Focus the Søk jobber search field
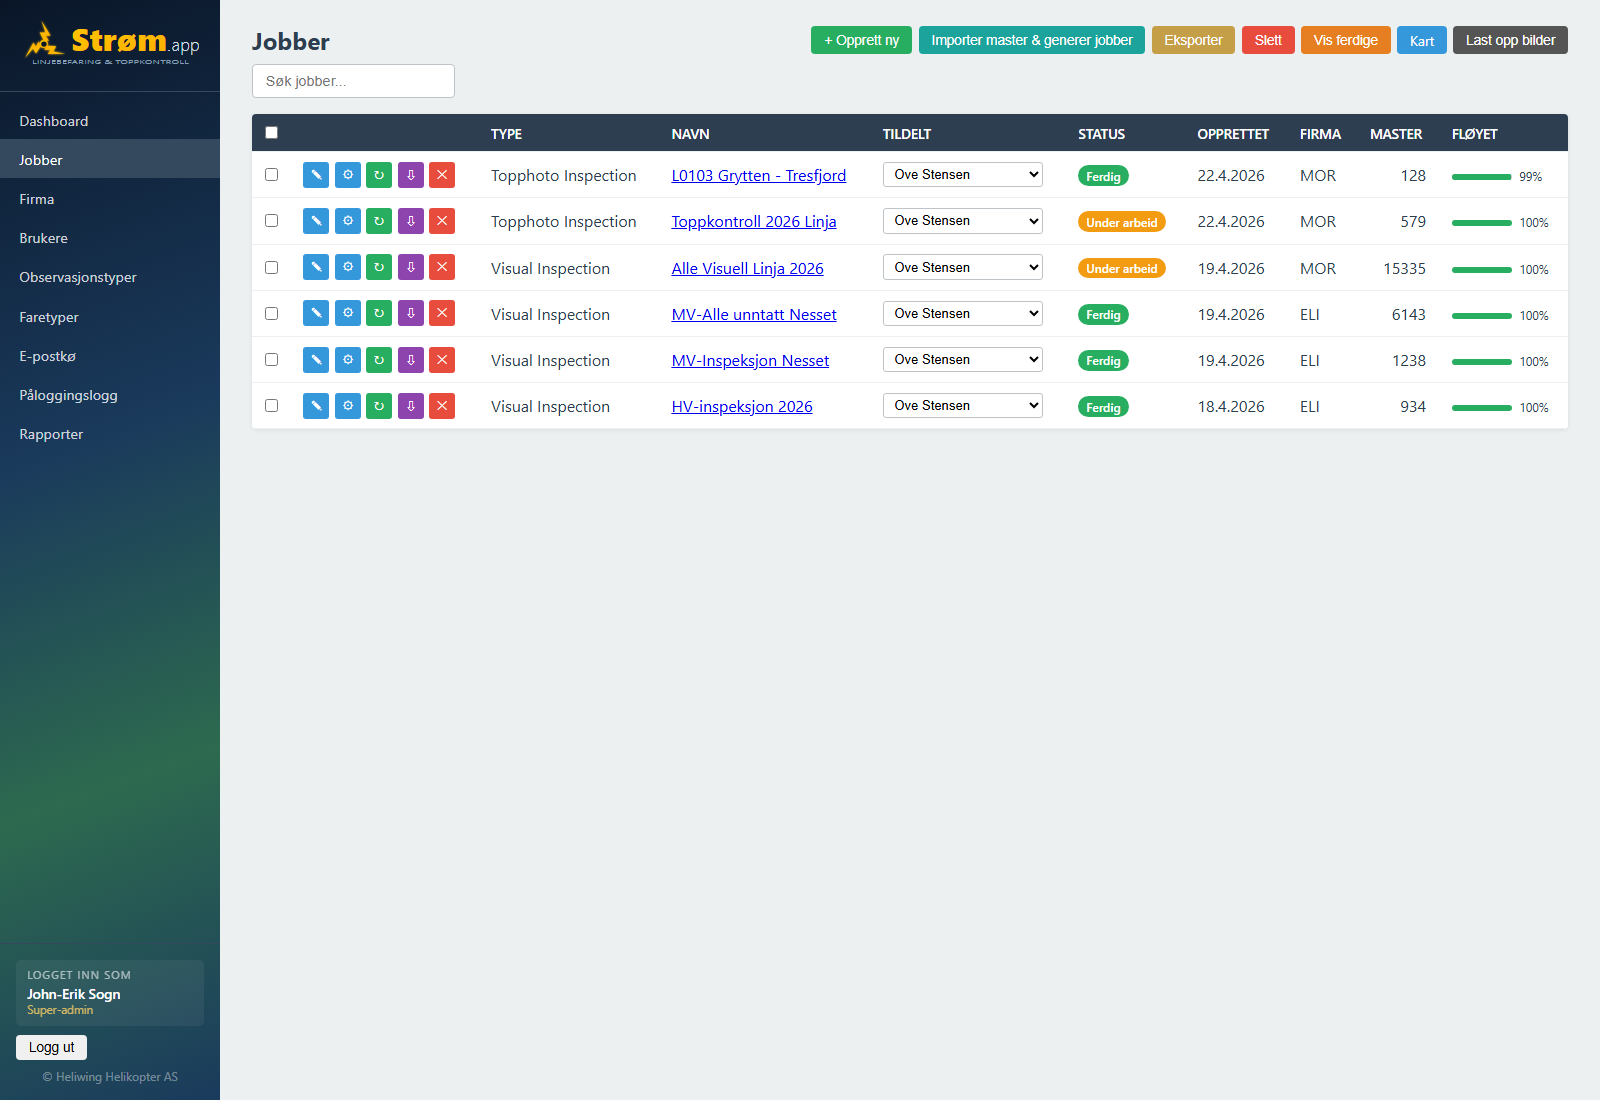 pyautogui.click(x=353, y=81)
